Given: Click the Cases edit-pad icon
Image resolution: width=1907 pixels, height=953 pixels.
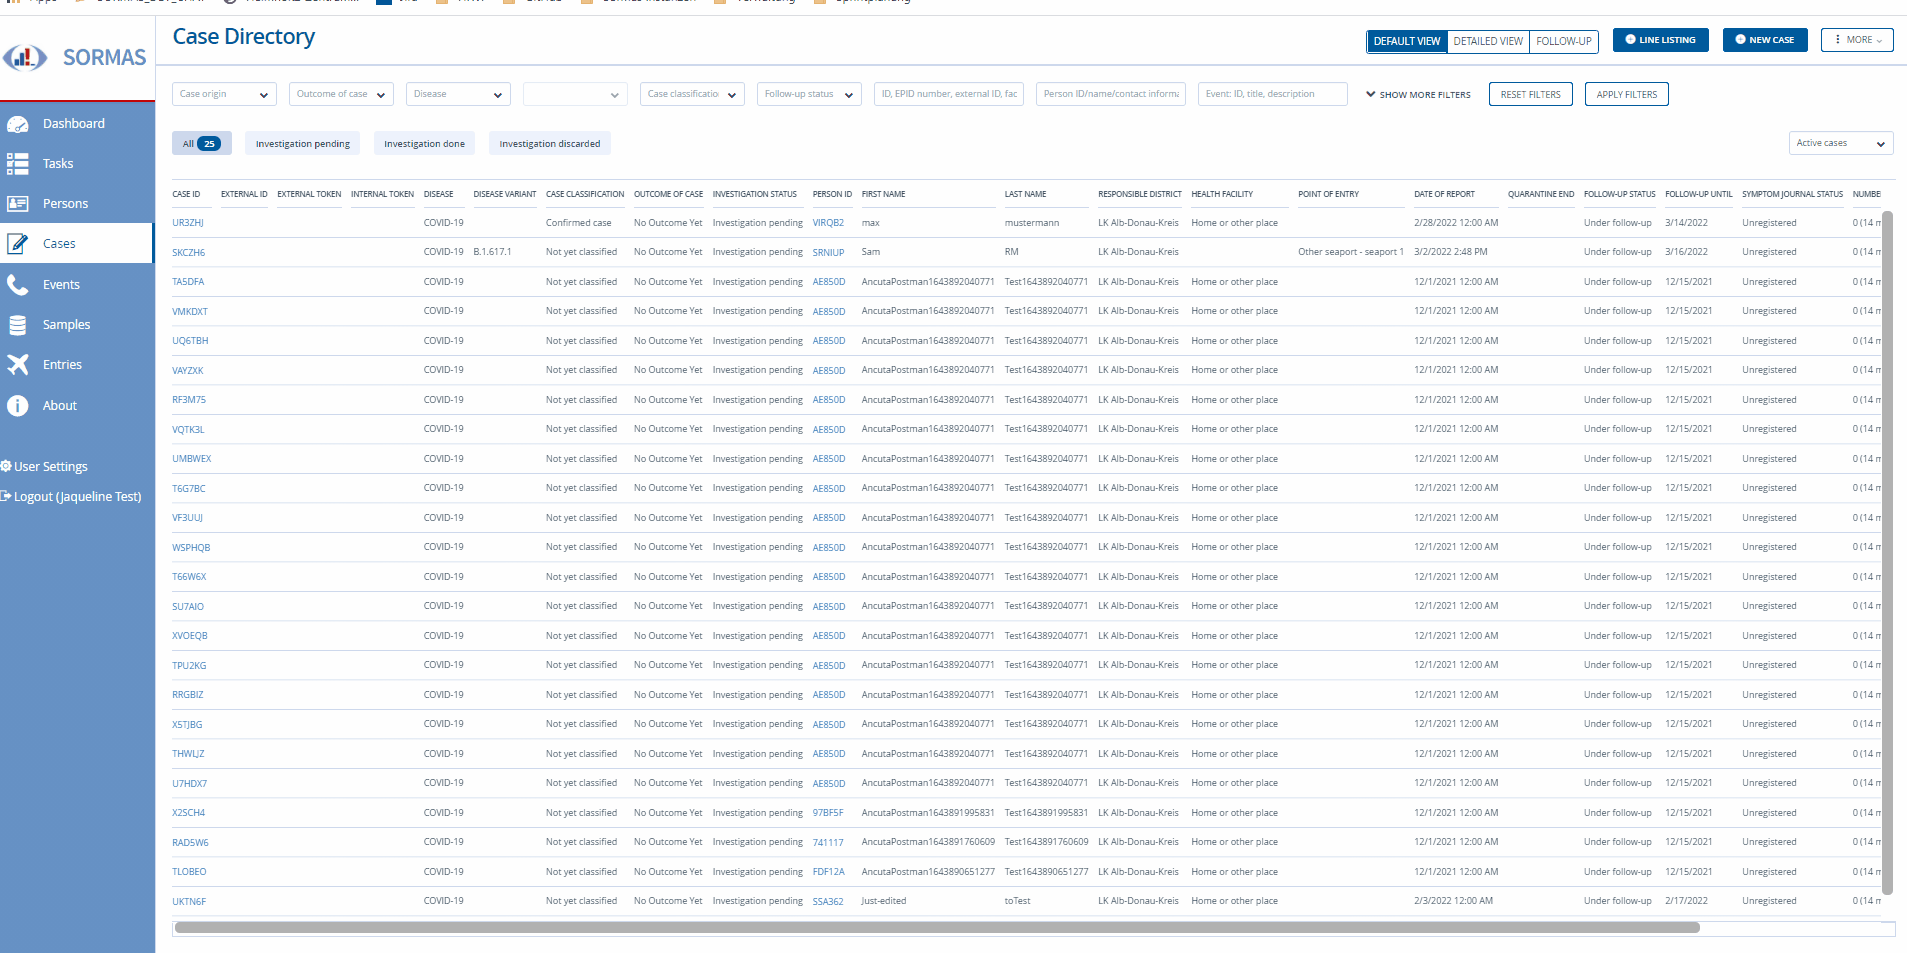Looking at the screenshot, I should 18,244.
